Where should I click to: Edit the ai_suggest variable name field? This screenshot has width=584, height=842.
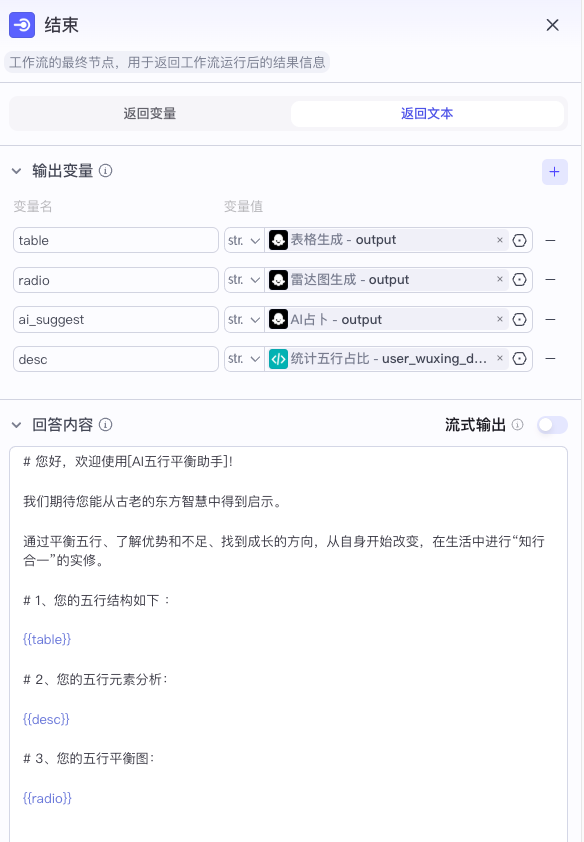[x=115, y=320]
